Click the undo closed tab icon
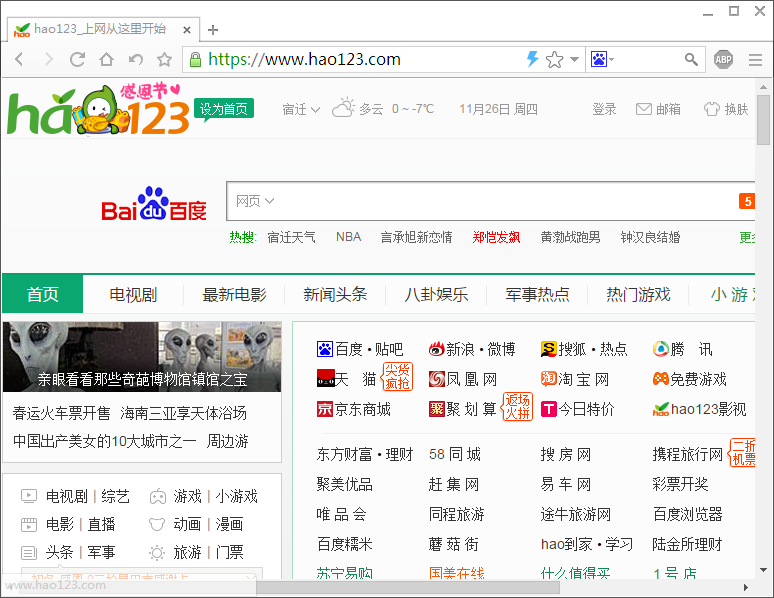 point(136,59)
